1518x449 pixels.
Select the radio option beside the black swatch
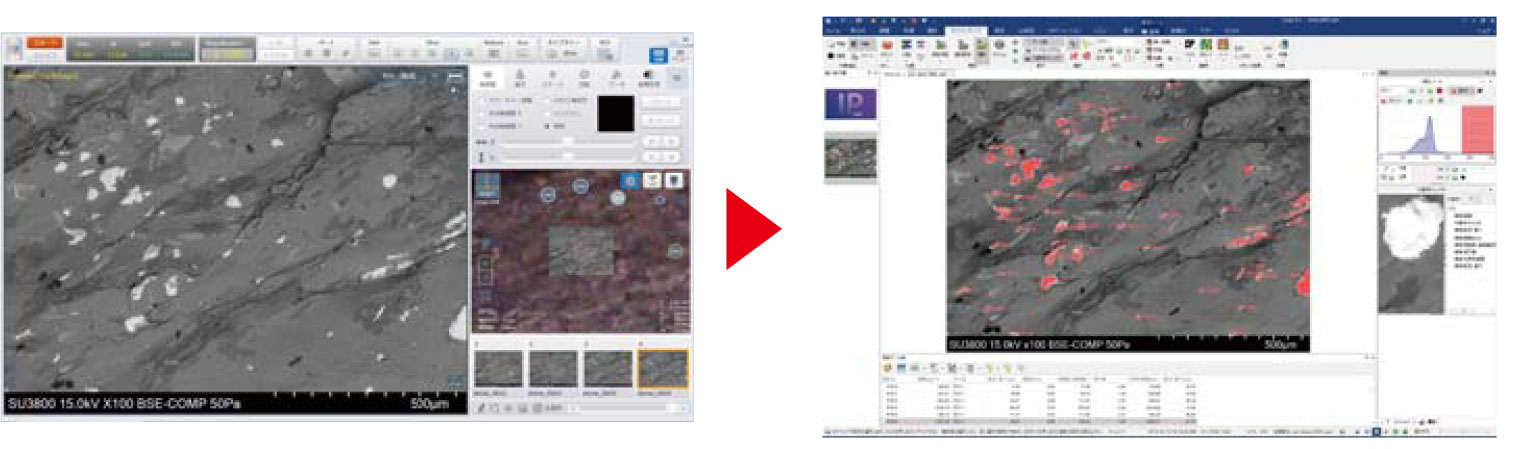[x=546, y=126]
